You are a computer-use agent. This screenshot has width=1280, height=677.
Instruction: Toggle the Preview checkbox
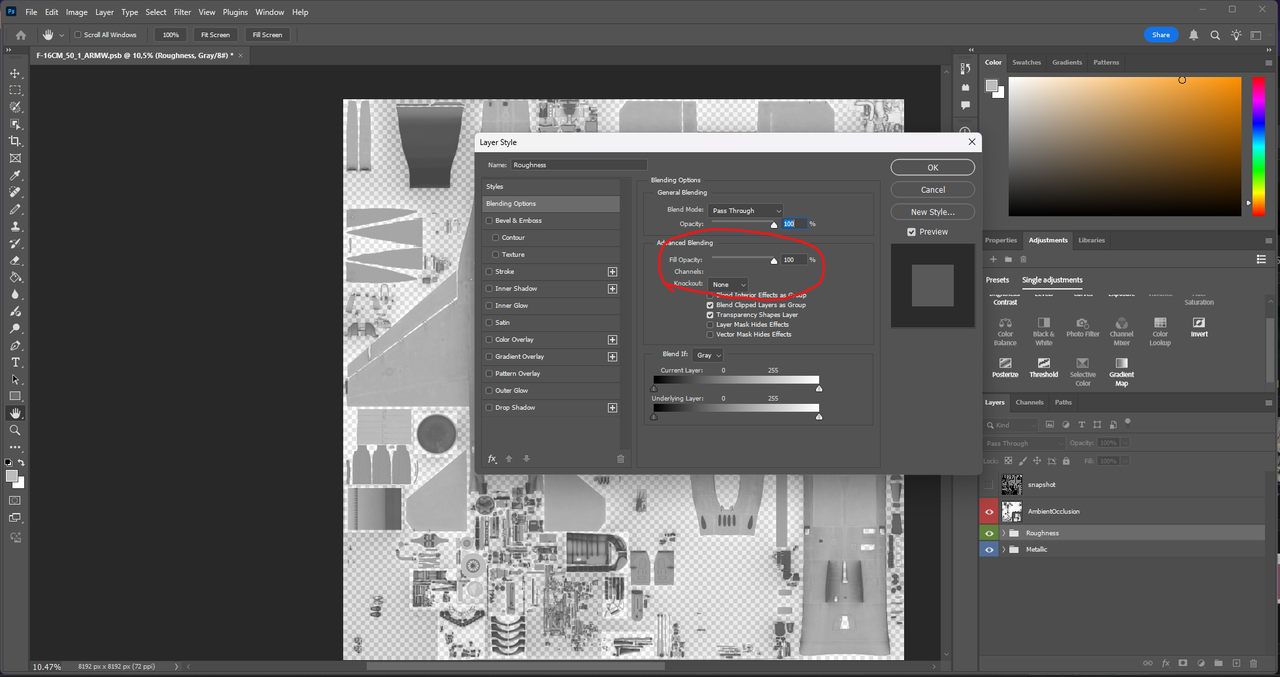click(x=911, y=232)
